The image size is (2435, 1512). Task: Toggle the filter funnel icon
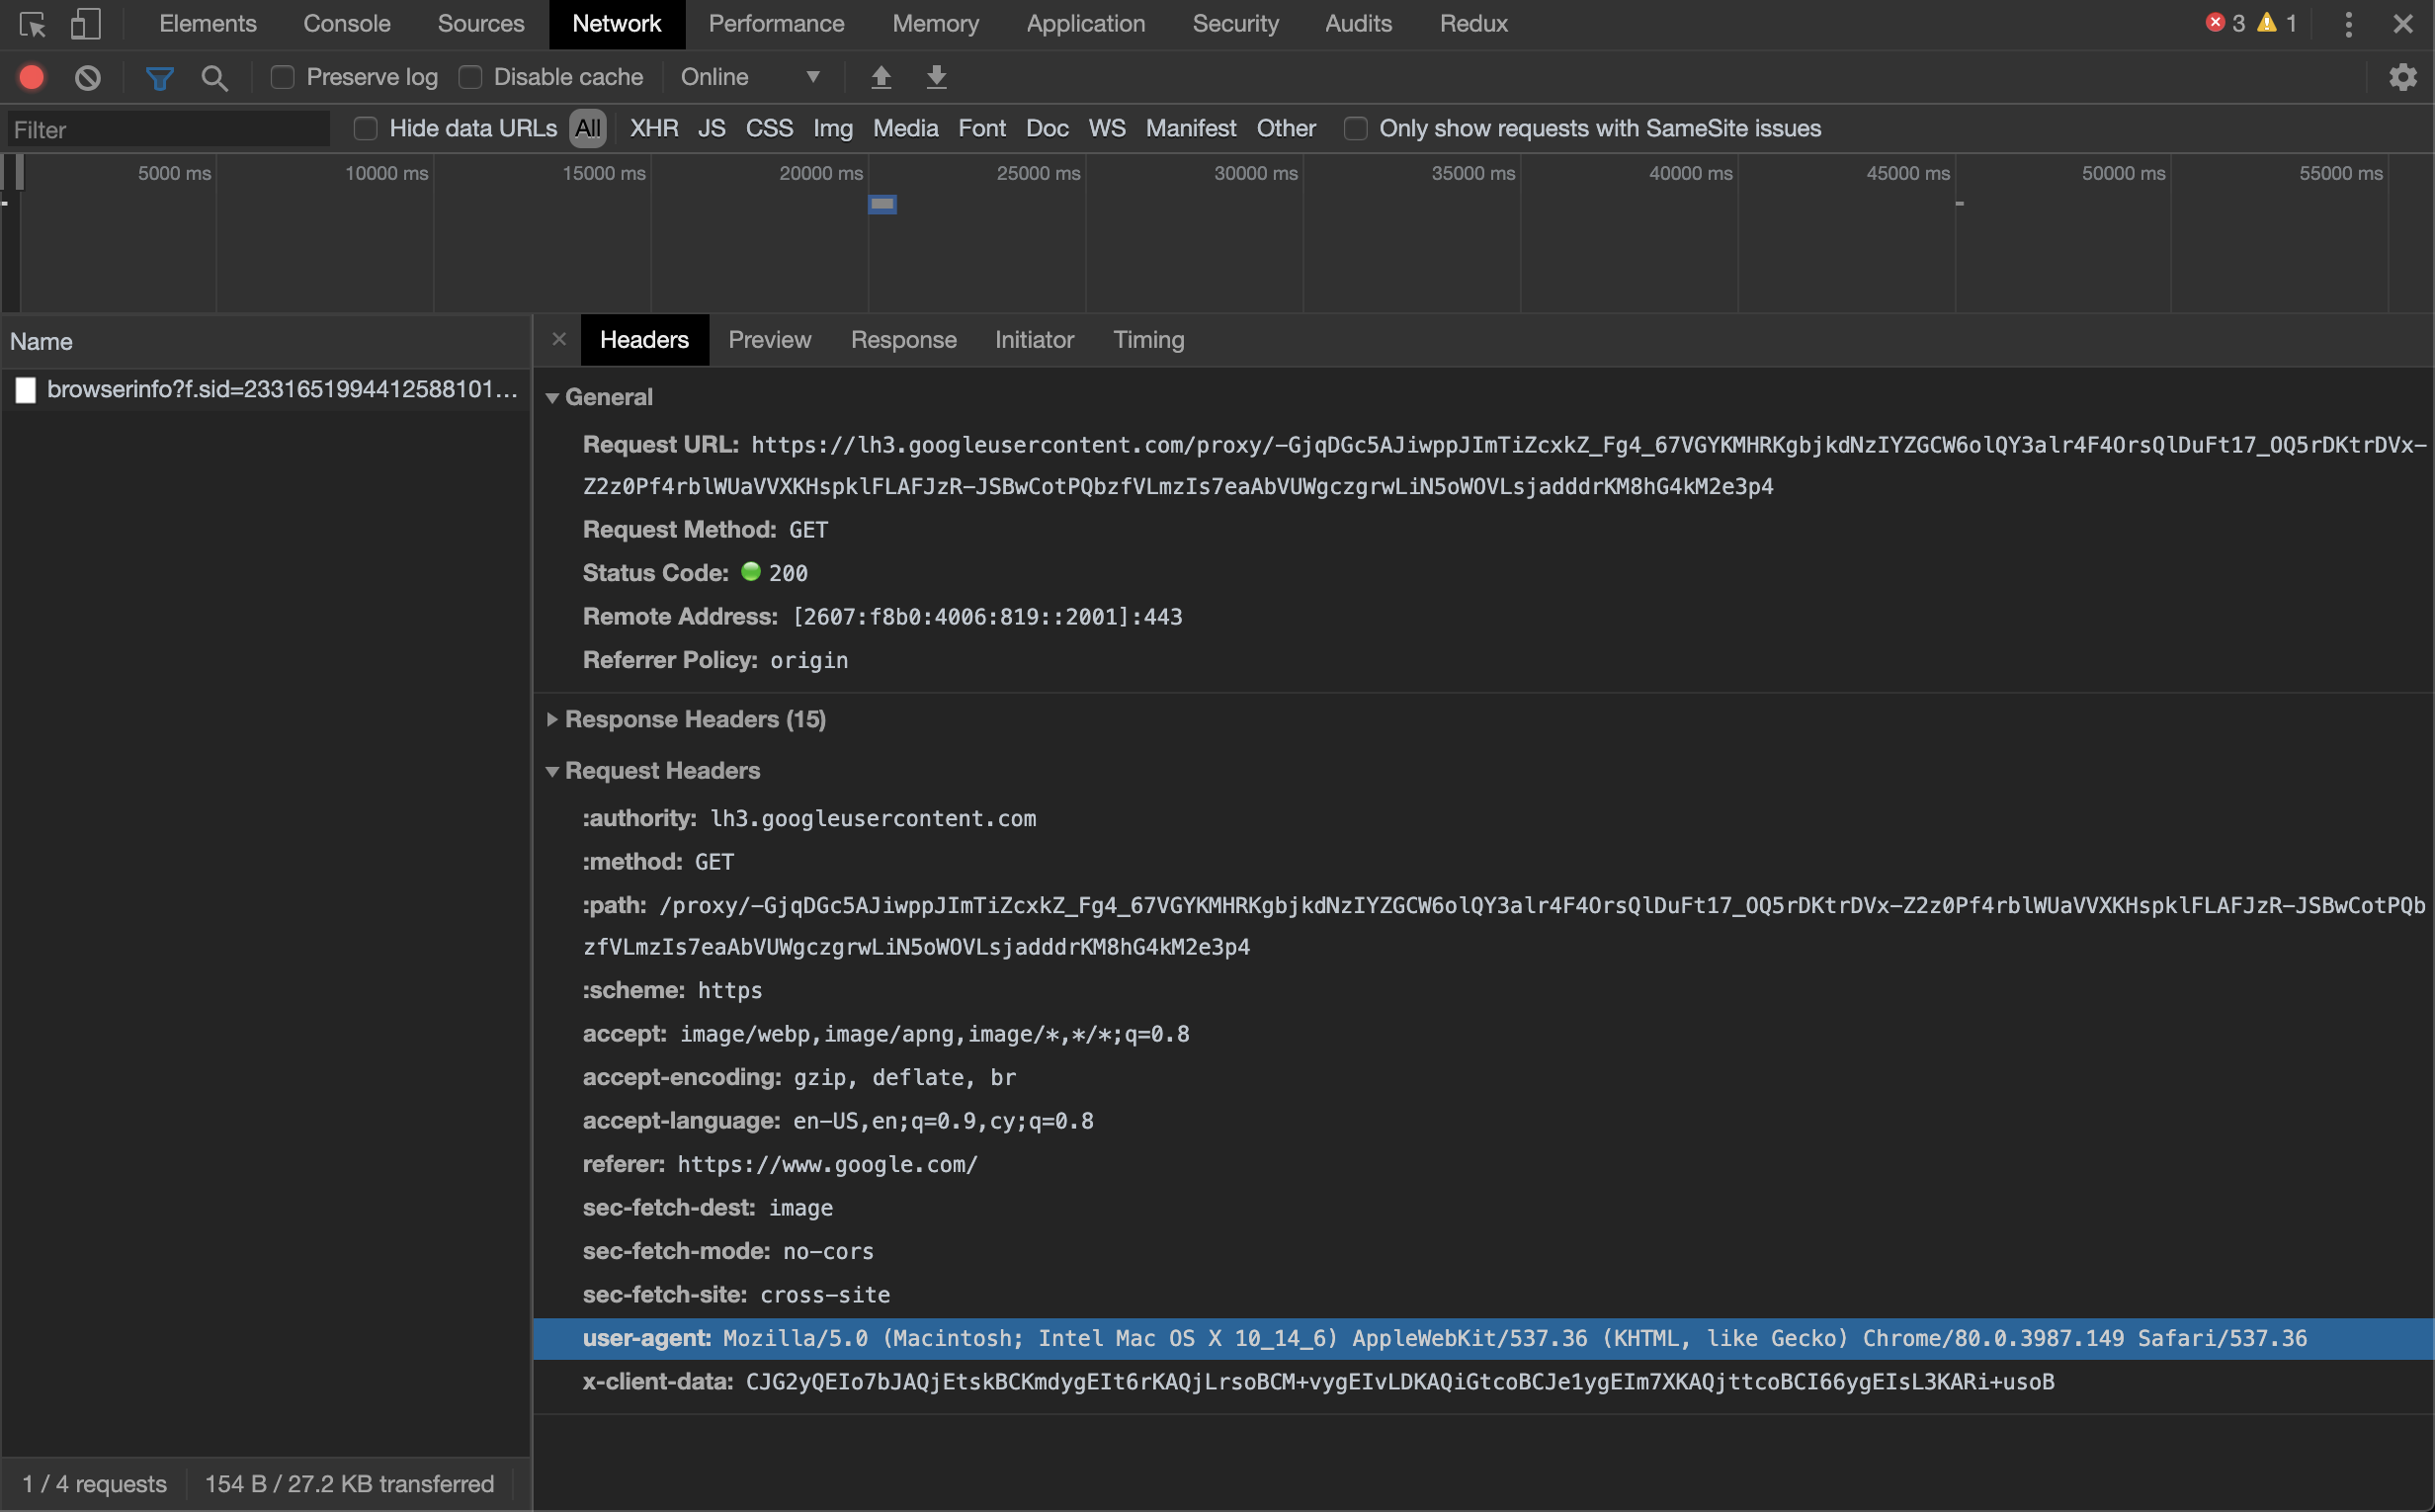(159, 77)
